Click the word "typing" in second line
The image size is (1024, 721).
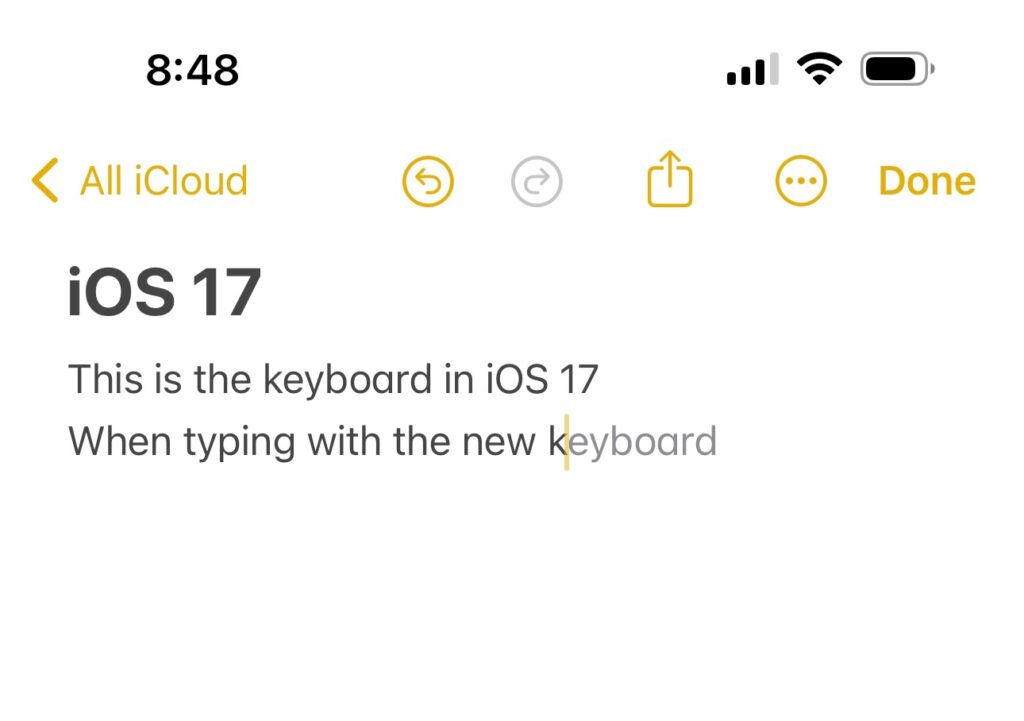click(x=238, y=442)
